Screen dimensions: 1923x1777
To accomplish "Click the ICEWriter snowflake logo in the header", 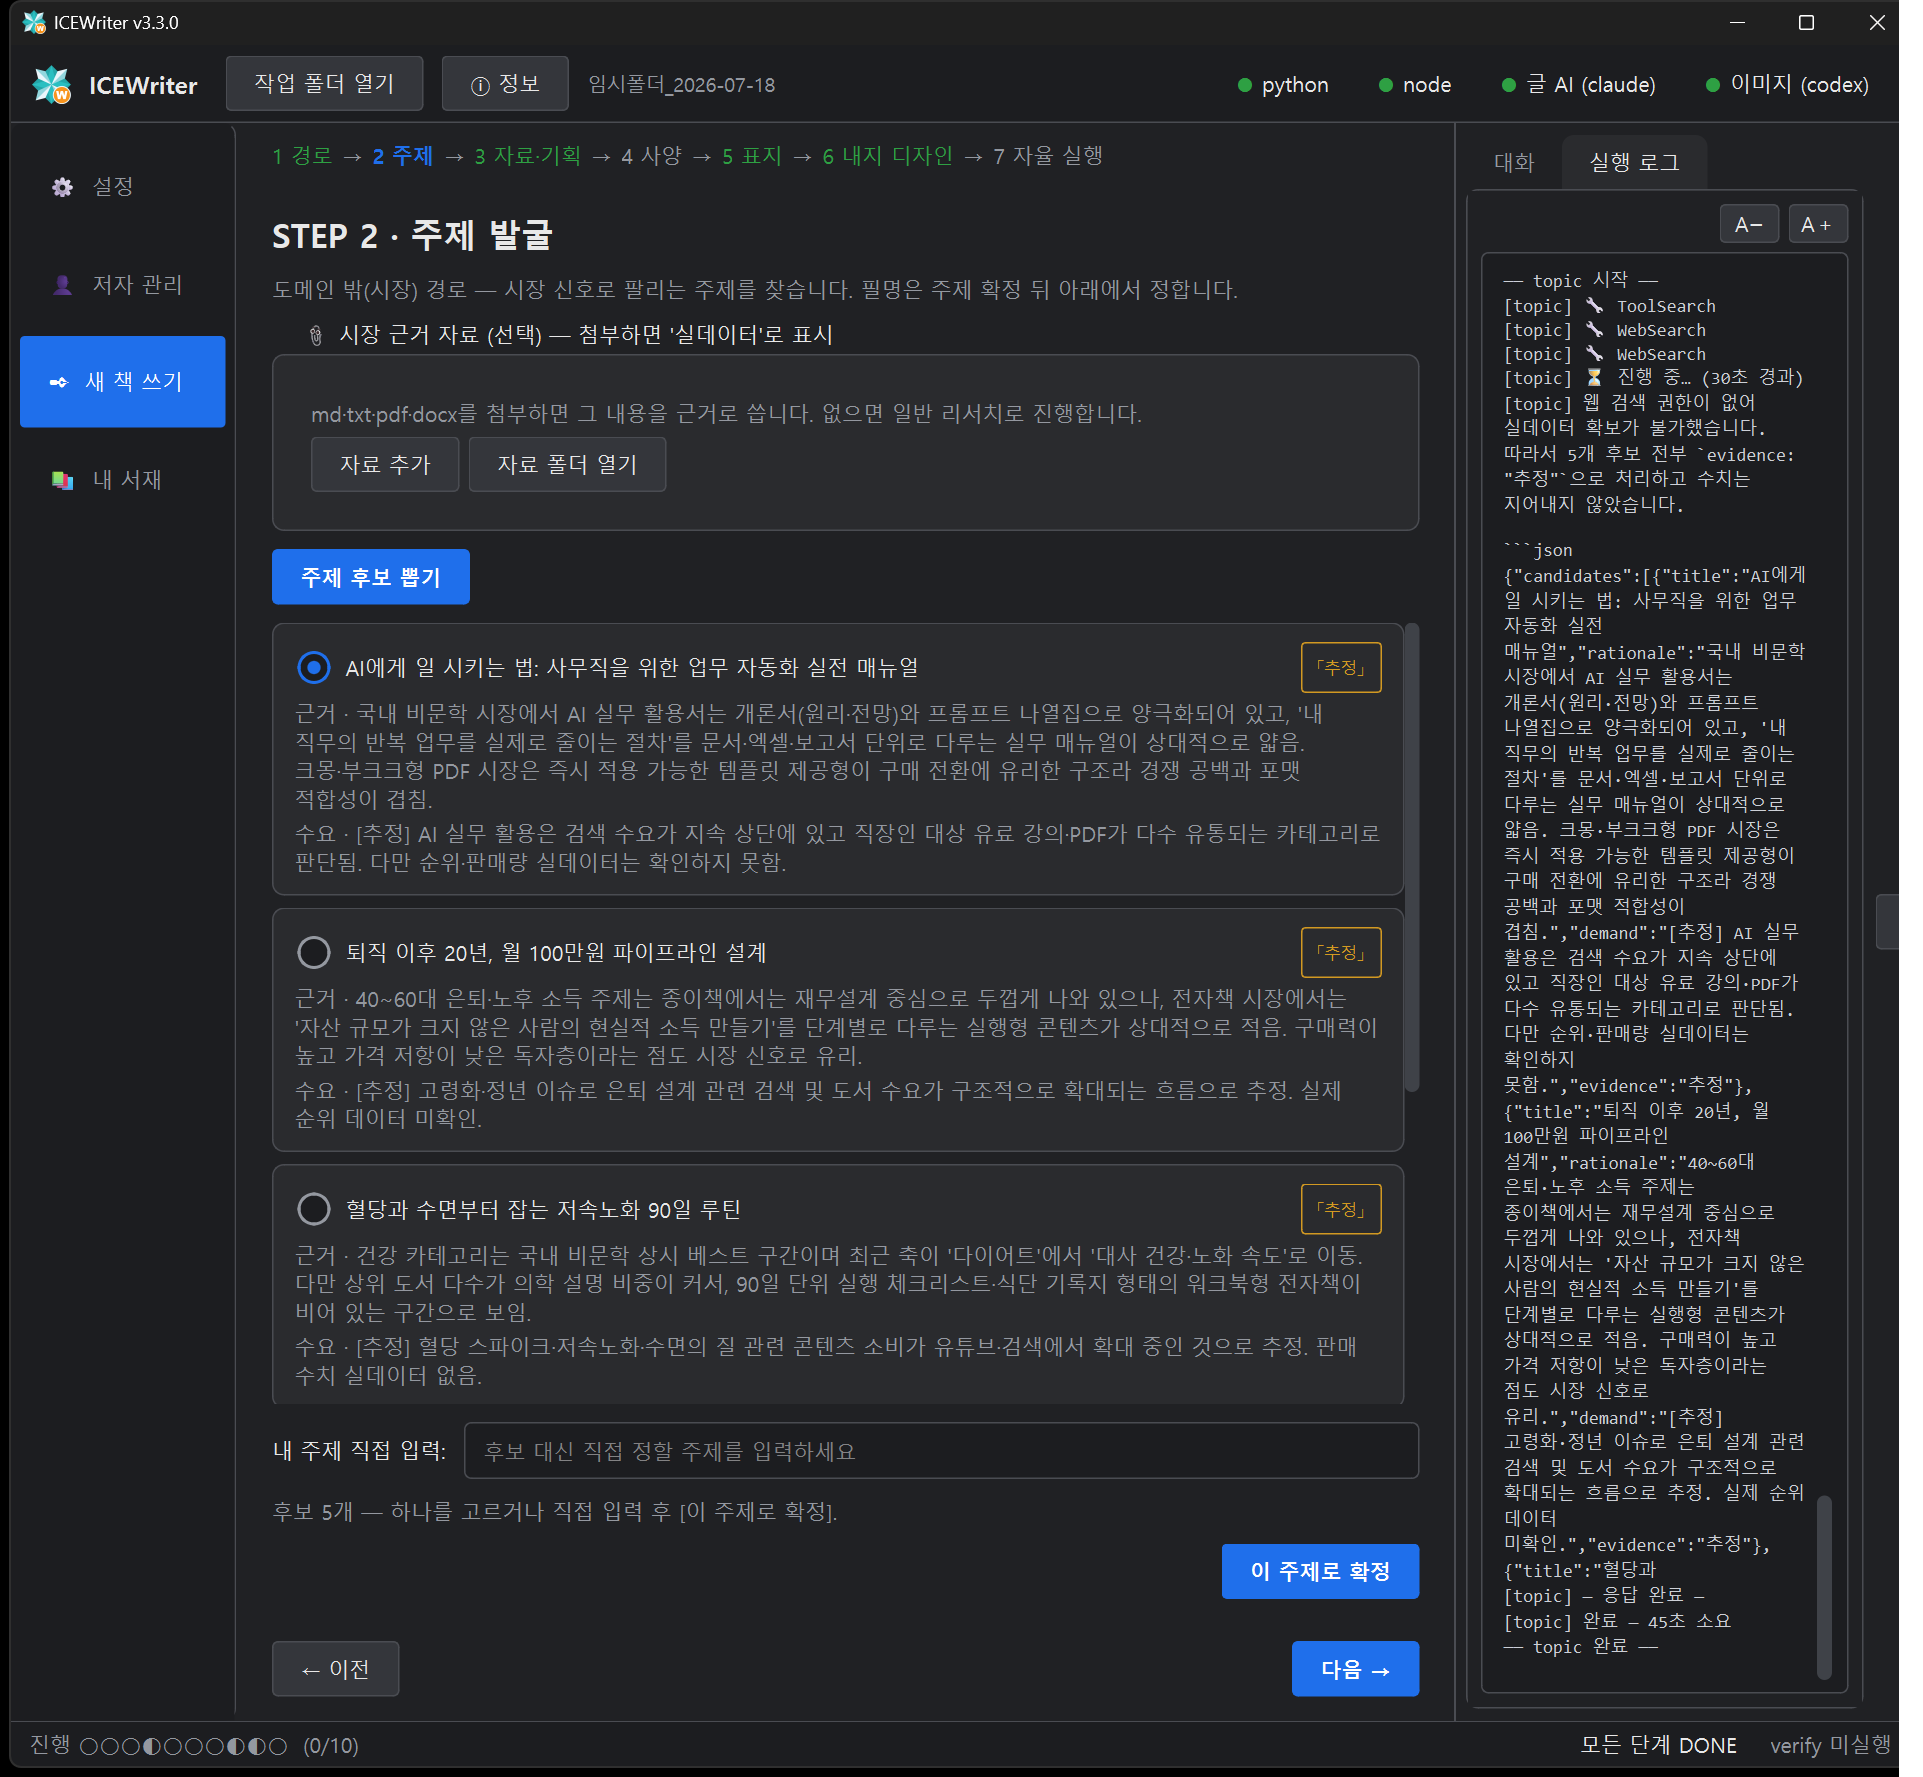I will click(52, 85).
